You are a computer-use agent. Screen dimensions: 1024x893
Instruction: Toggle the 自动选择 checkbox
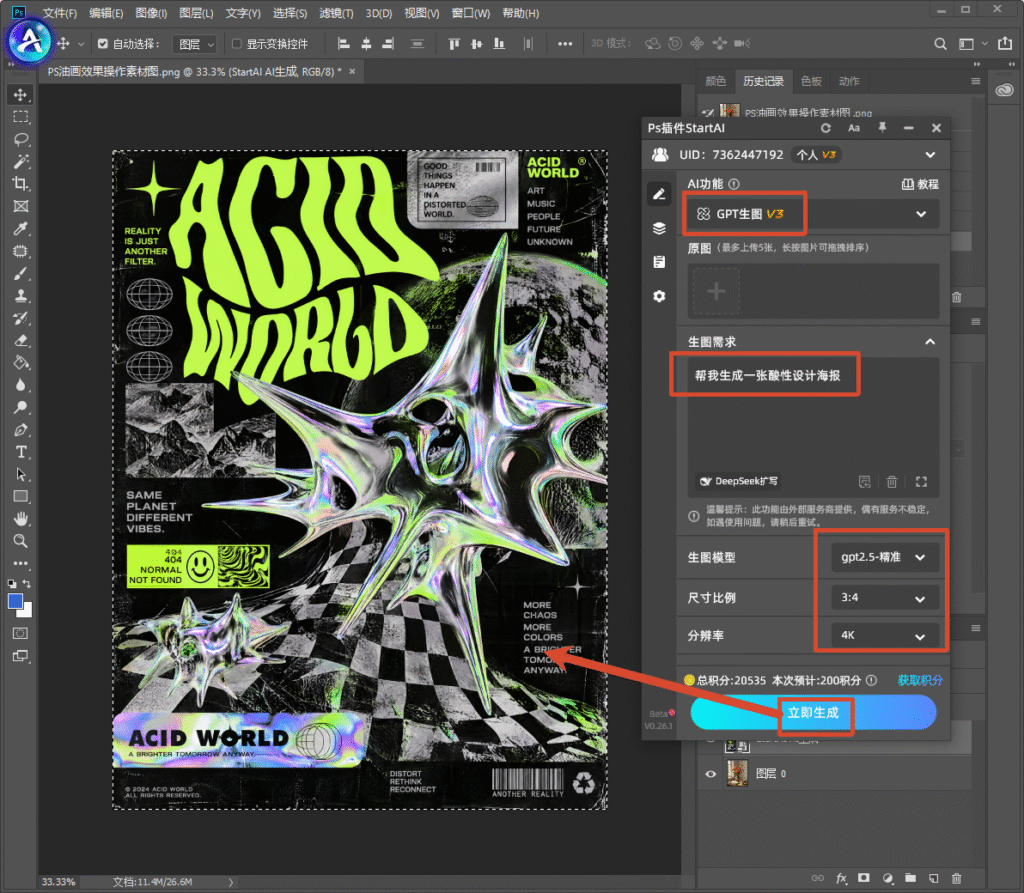tap(103, 44)
